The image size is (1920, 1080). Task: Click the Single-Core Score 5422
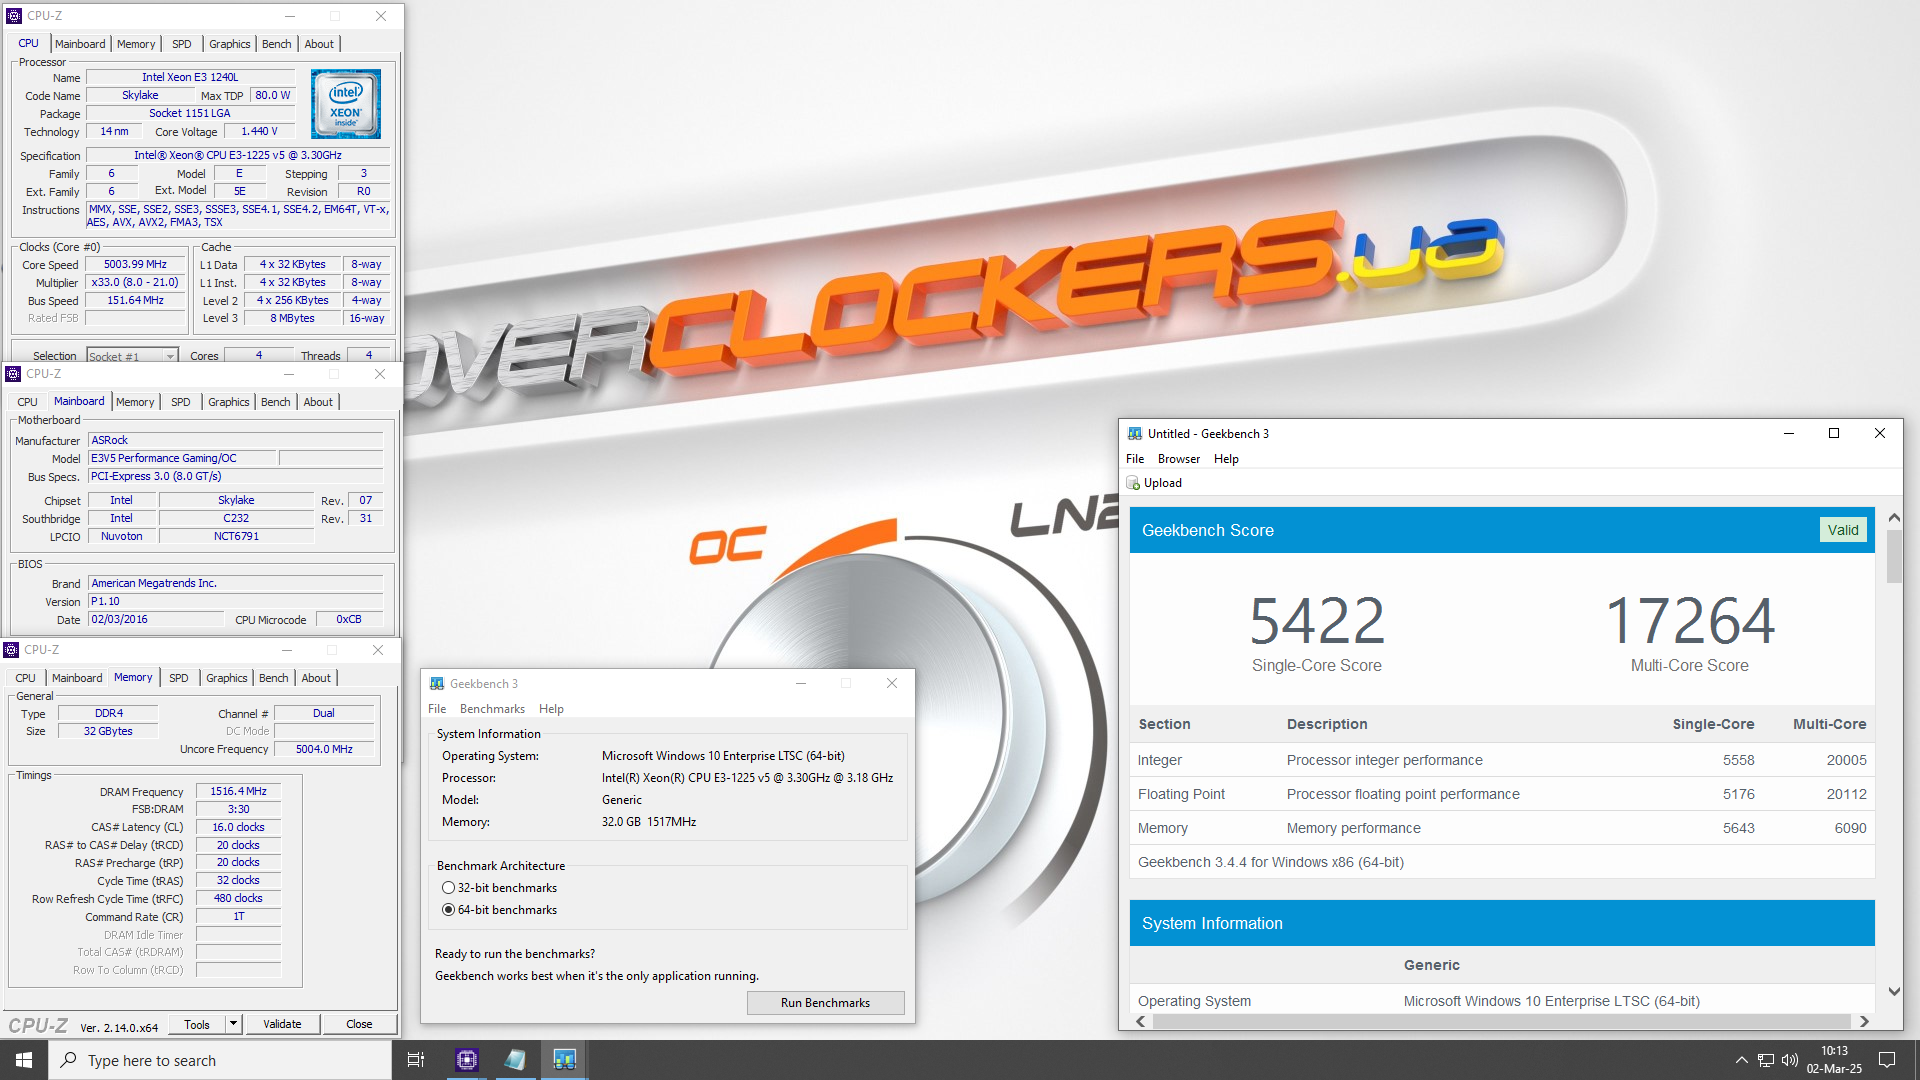tap(1317, 620)
